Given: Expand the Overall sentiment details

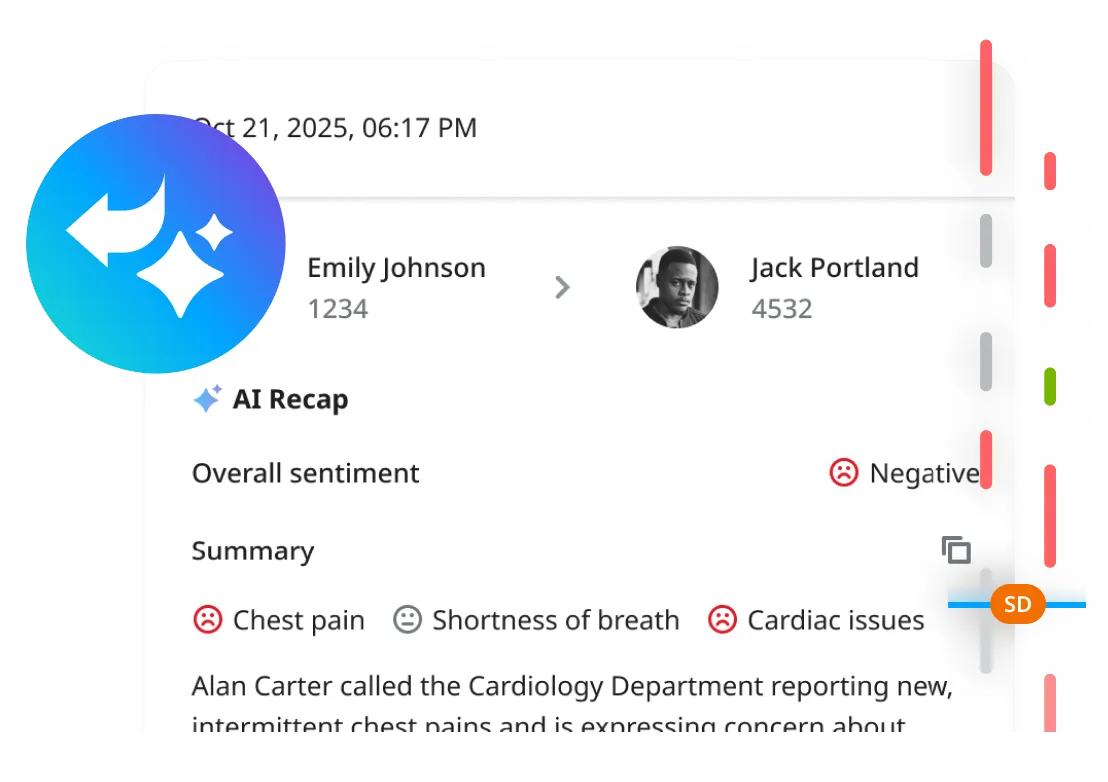Looking at the screenshot, I should [305, 472].
